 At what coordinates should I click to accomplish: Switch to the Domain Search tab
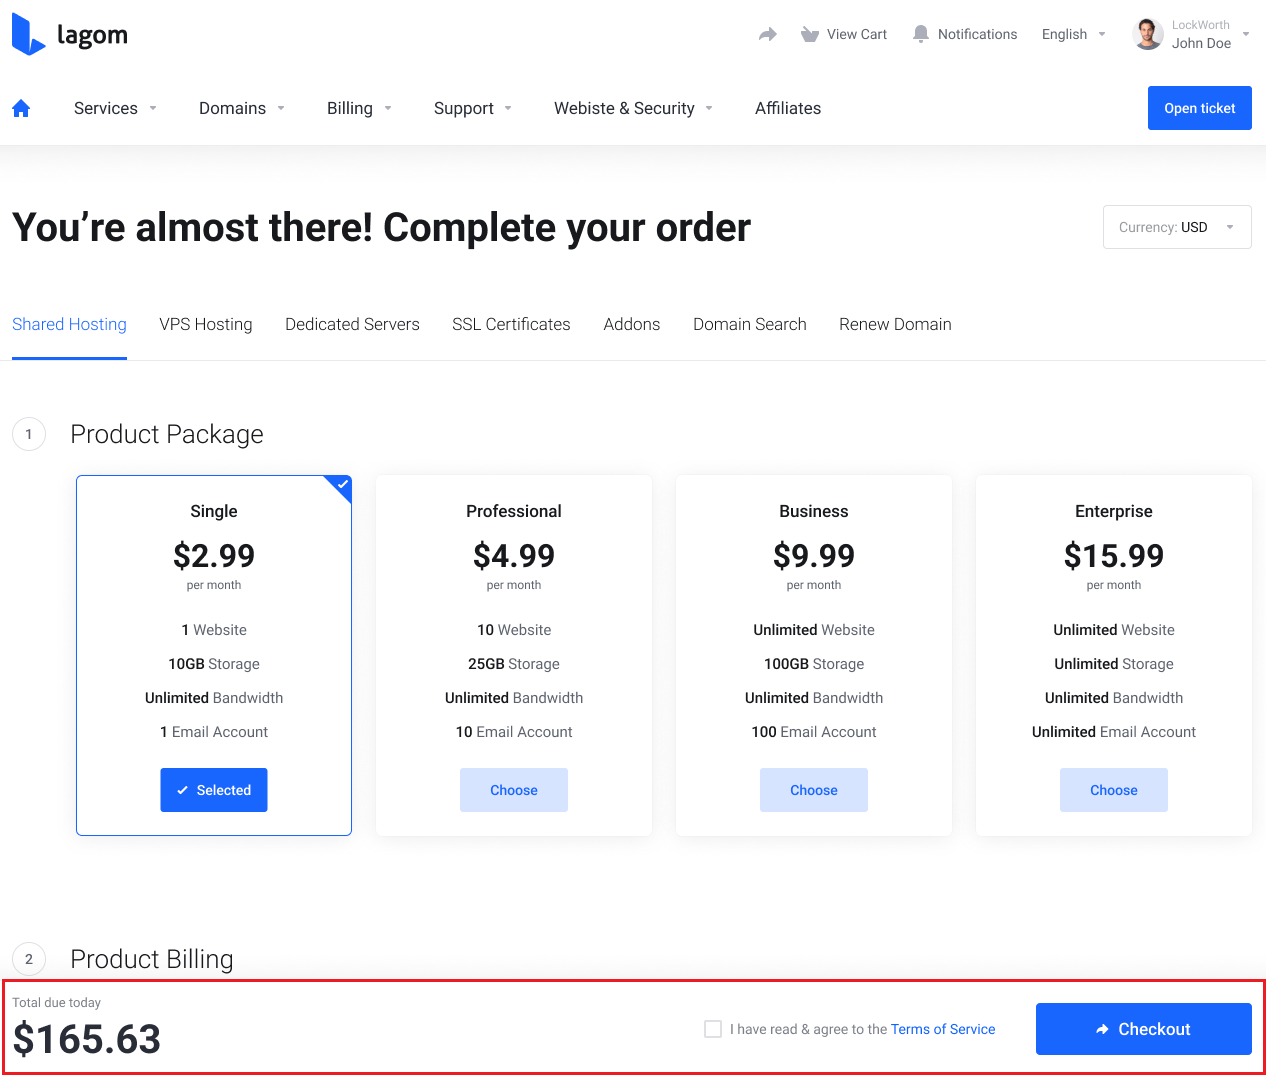coord(750,324)
